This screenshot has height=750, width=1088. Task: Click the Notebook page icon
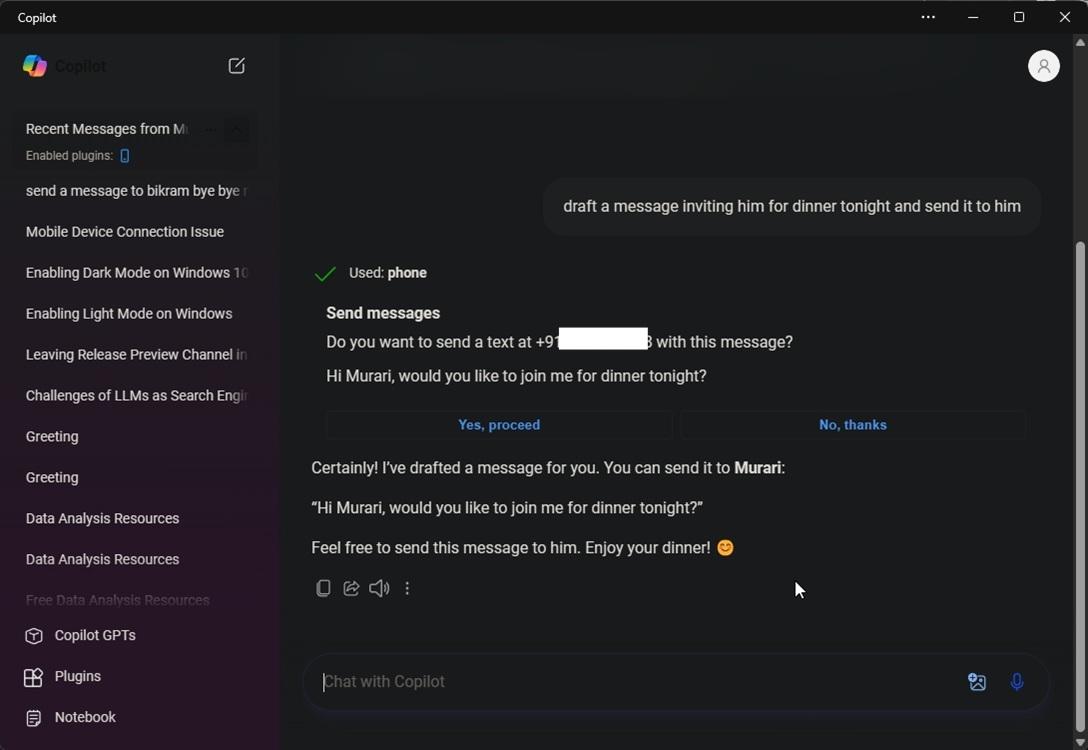point(33,718)
